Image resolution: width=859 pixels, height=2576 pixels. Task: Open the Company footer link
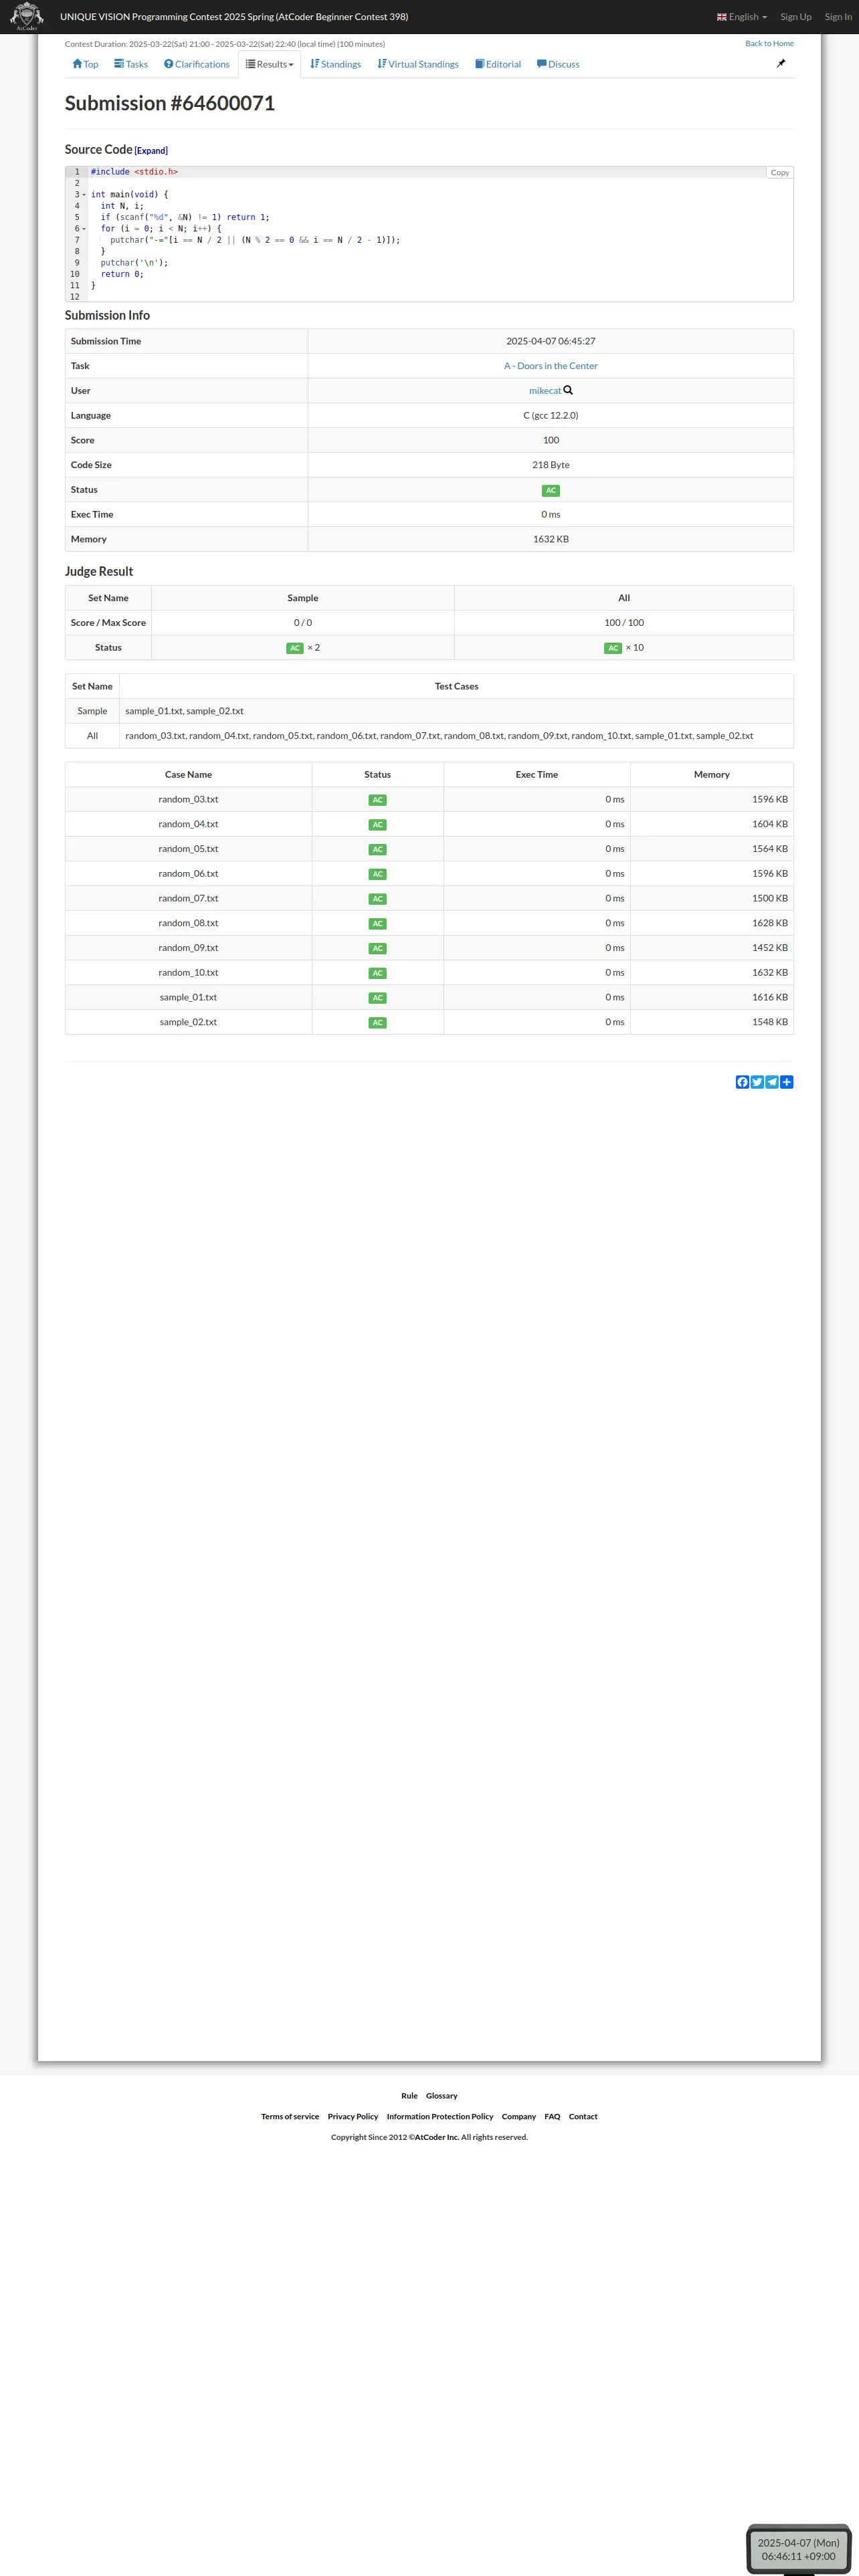[x=519, y=2117]
